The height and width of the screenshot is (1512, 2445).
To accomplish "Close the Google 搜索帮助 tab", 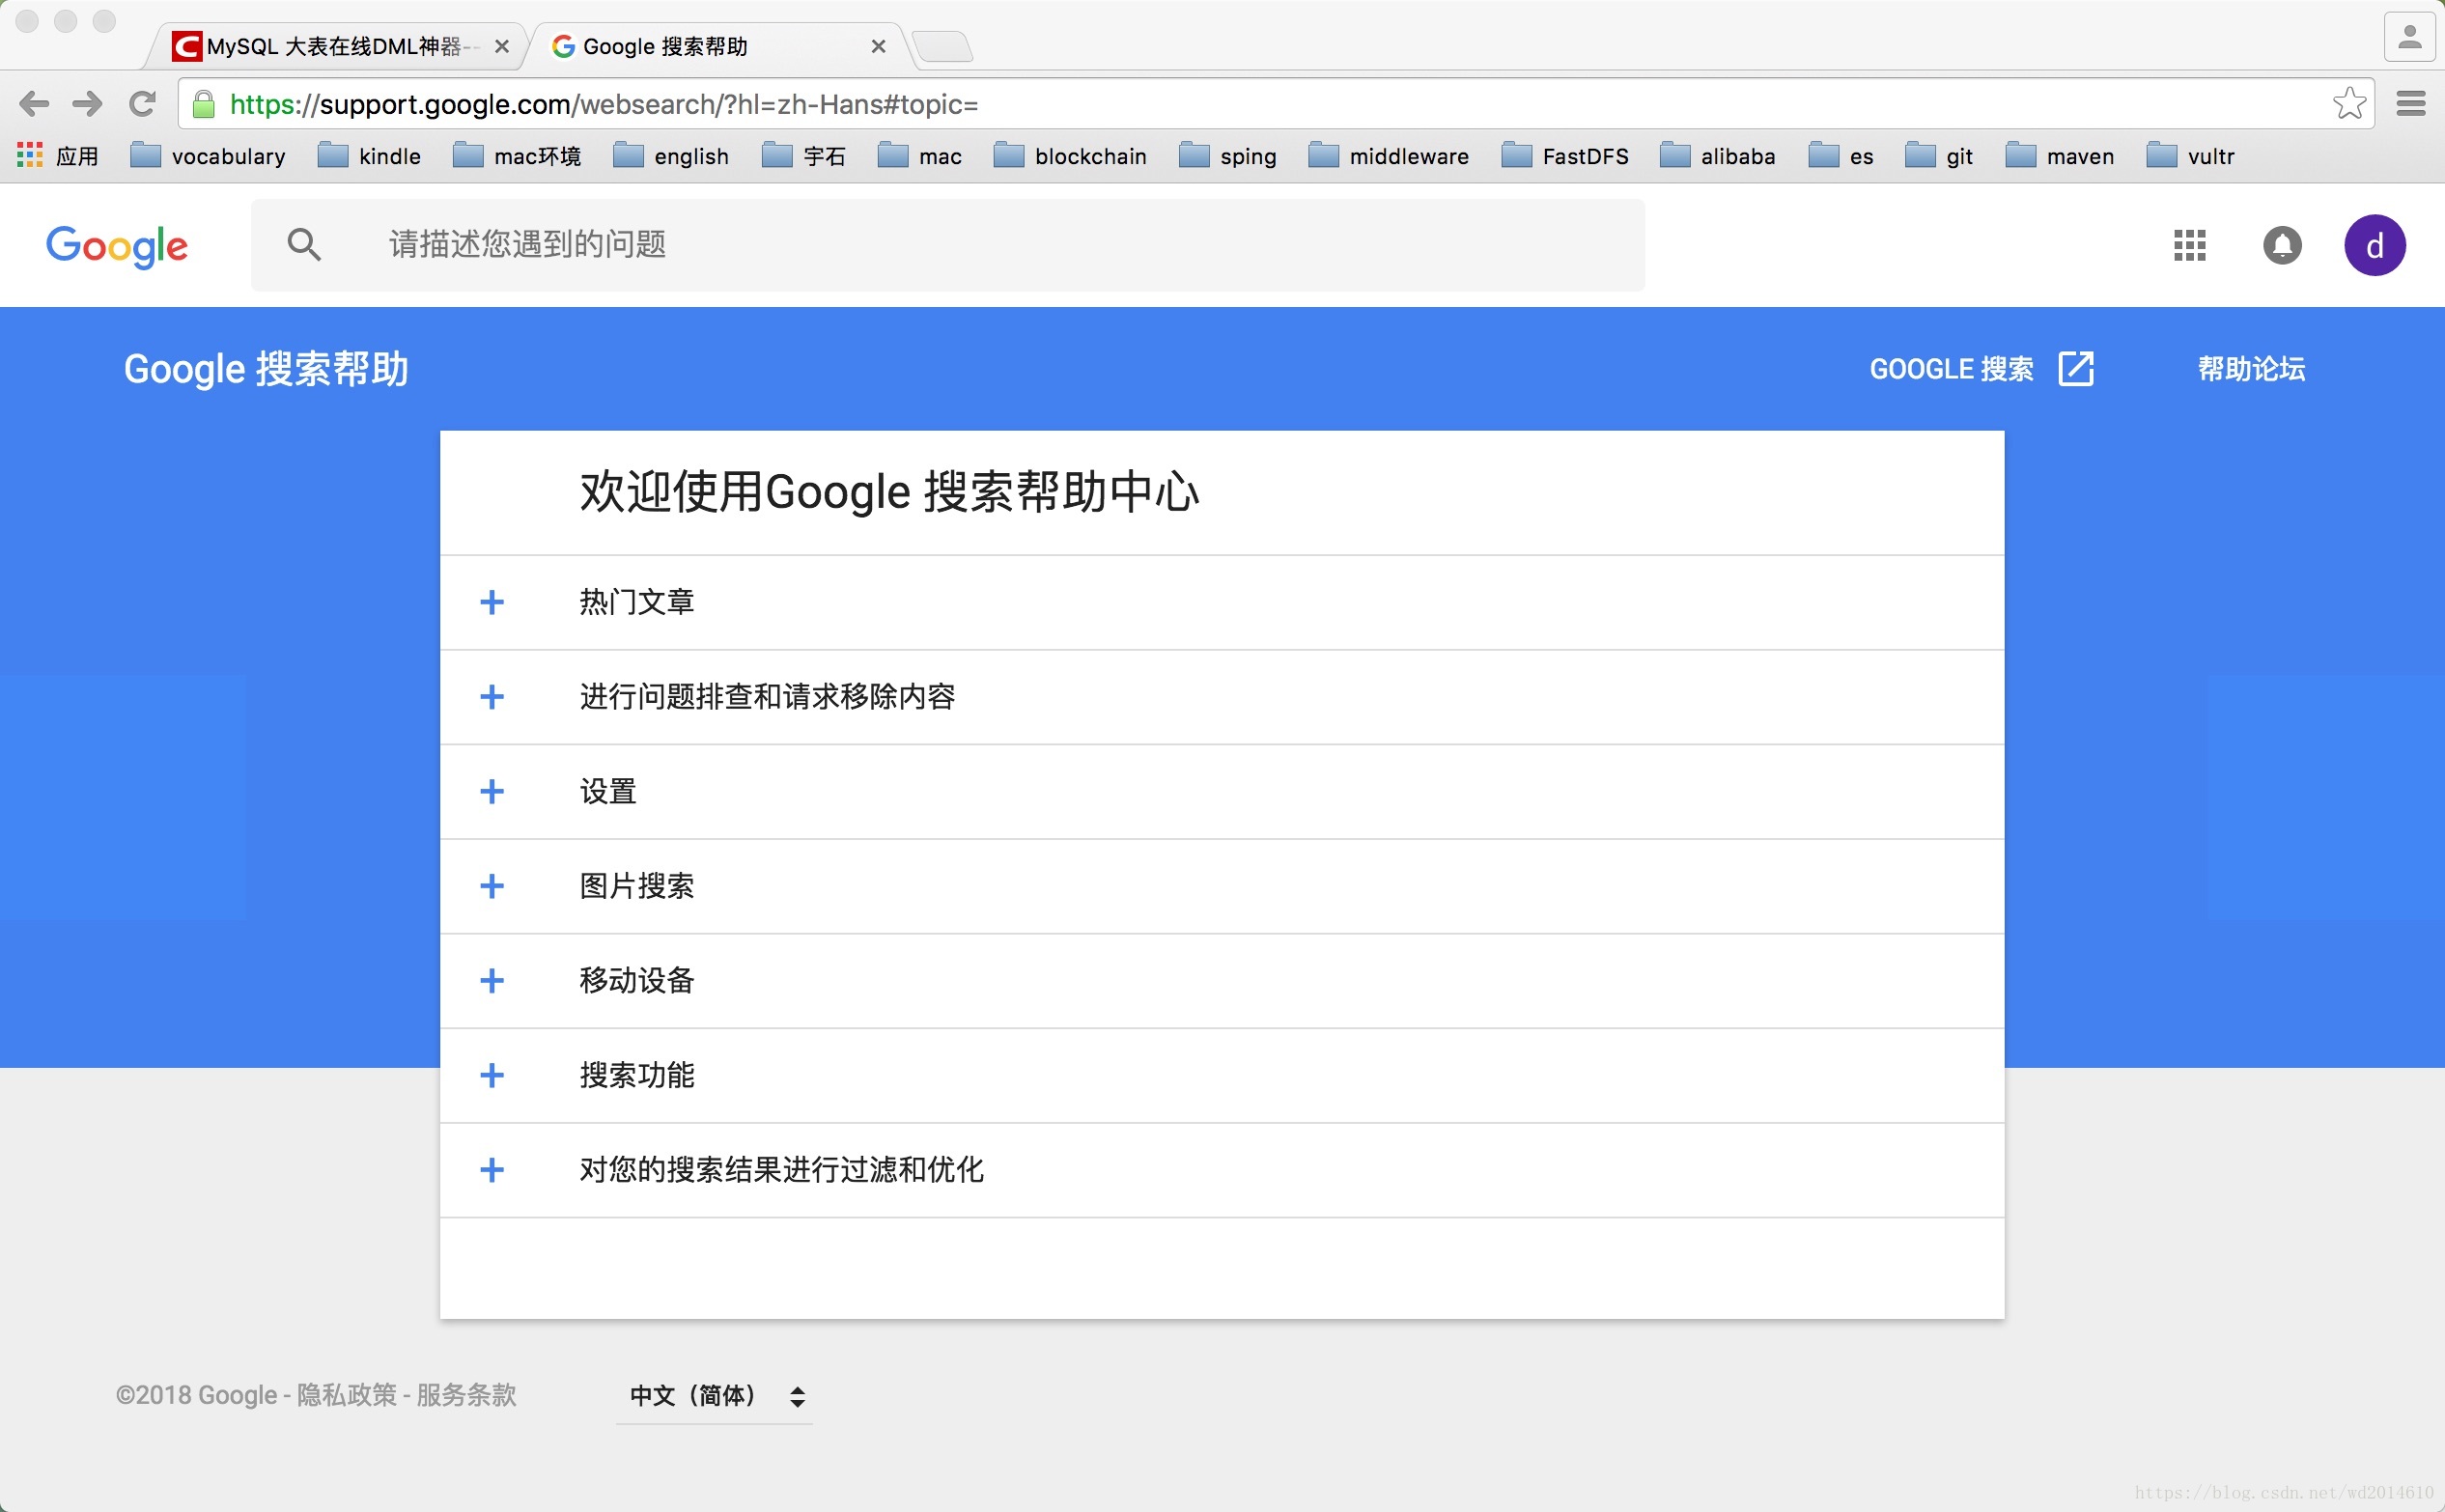I will (x=878, y=46).
